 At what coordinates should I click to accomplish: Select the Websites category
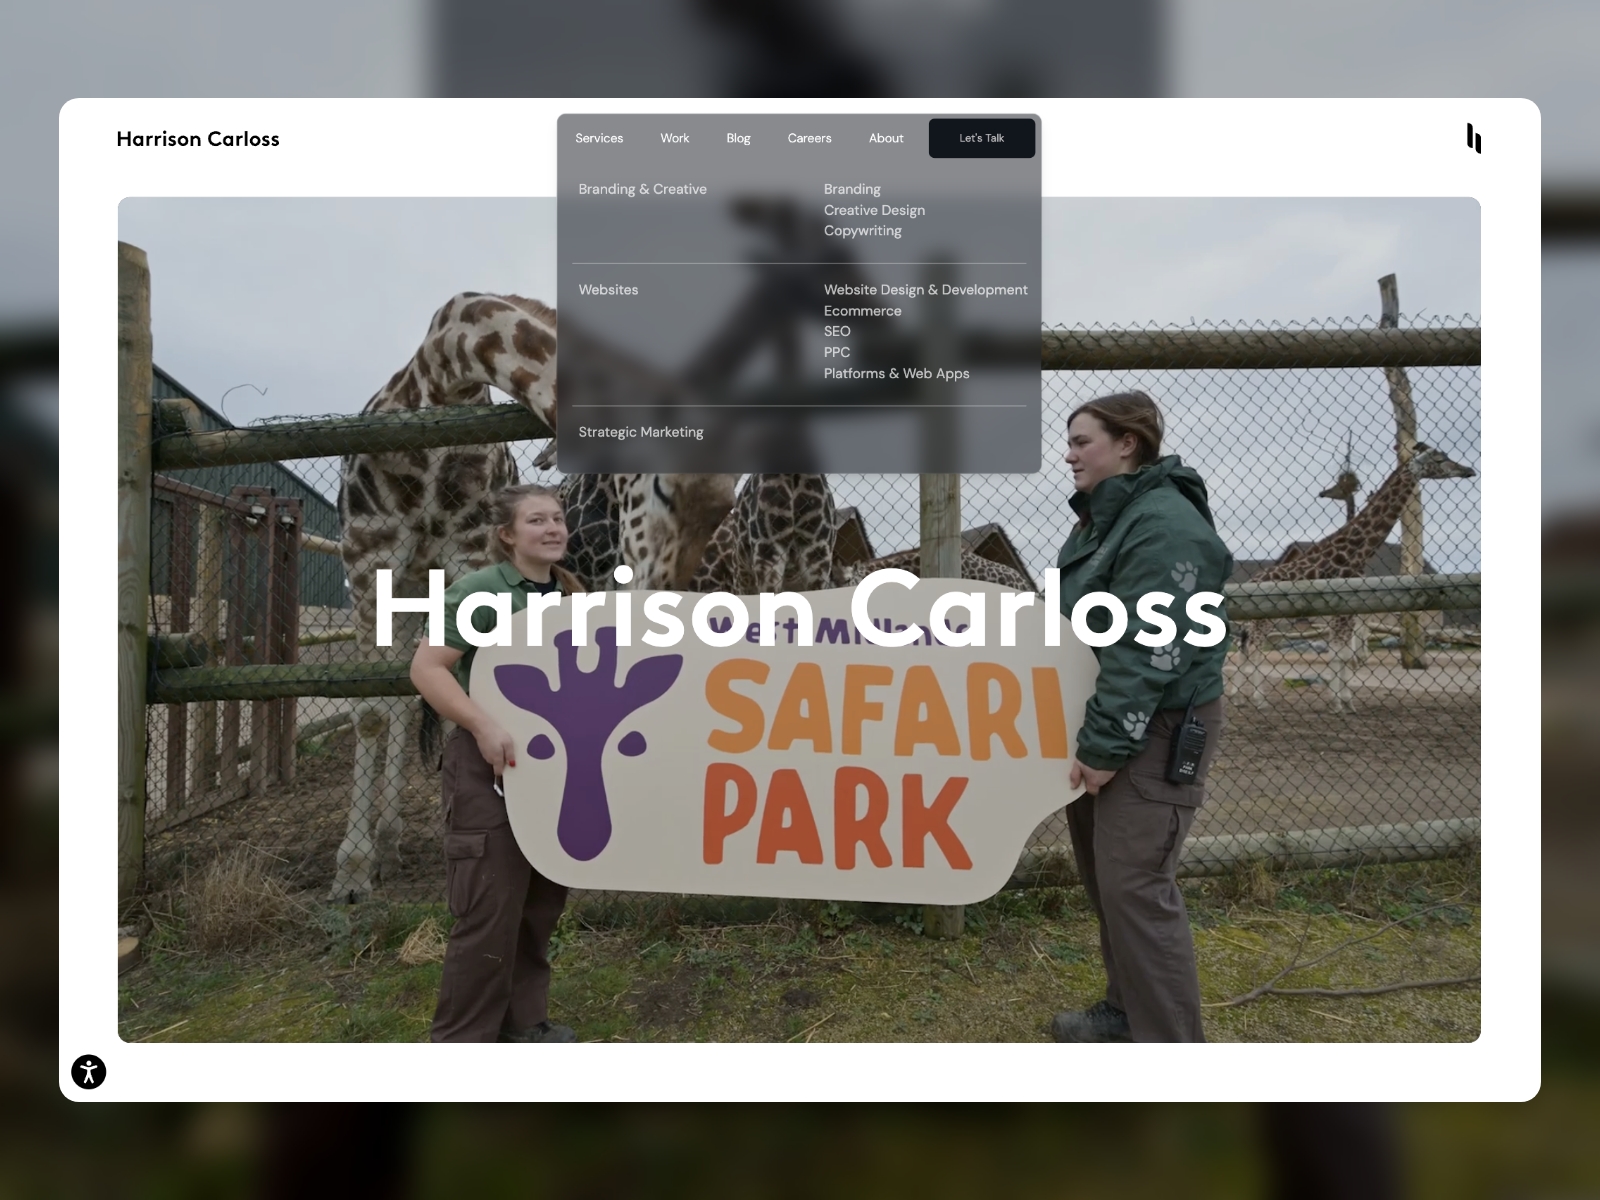[x=608, y=290]
